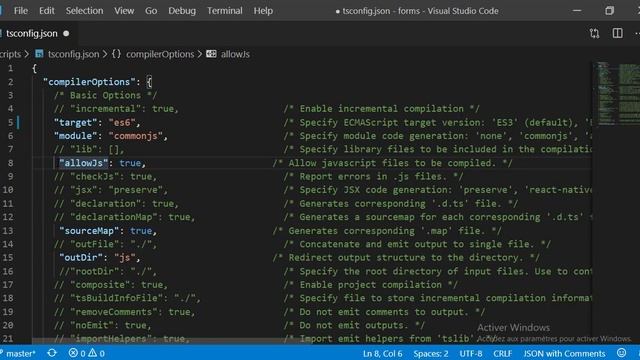This screenshot has height=360, width=640.
Task: Change indentation via Spaces: 2
Action: (x=431, y=353)
